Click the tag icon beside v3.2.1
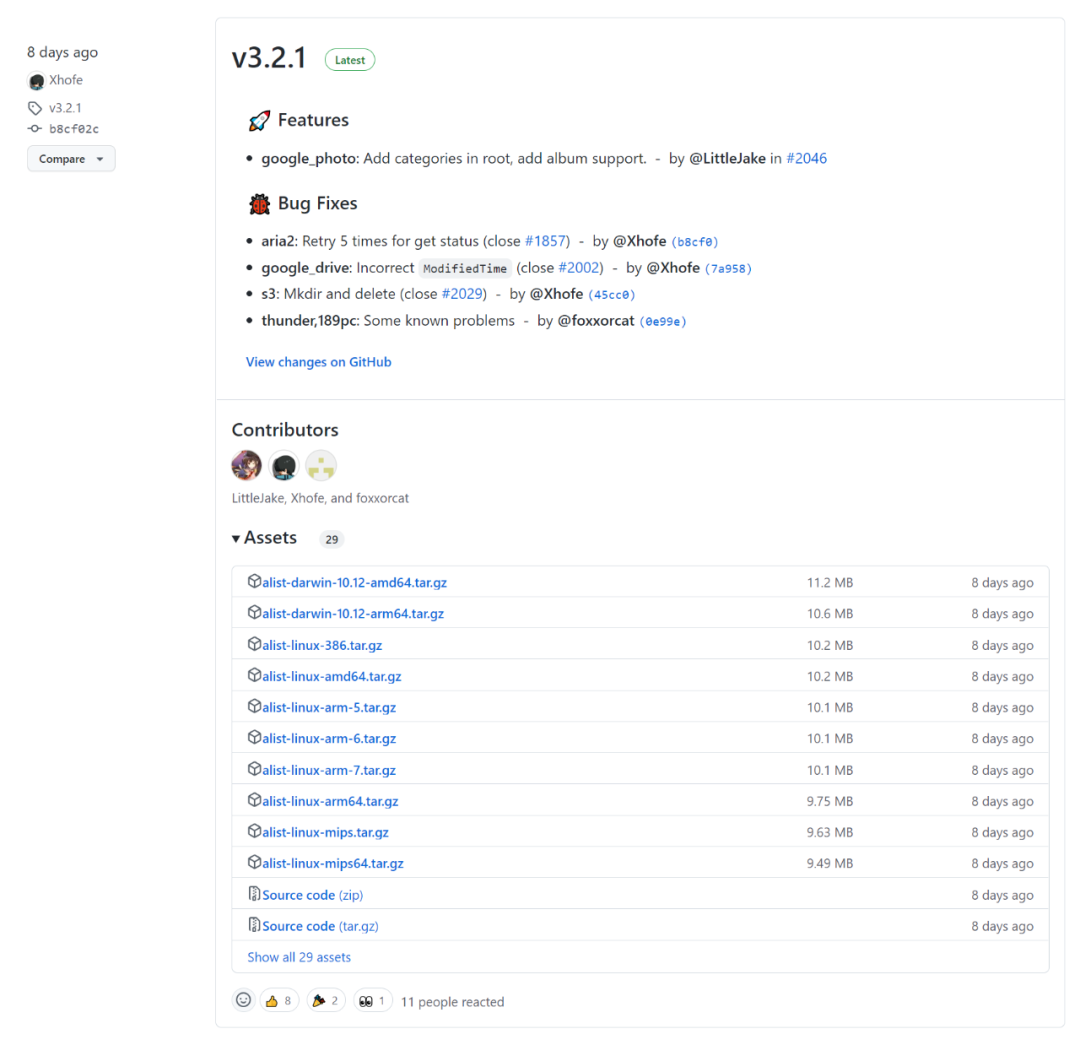The height and width of the screenshot is (1045, 1080). click(x=35, y=108)
